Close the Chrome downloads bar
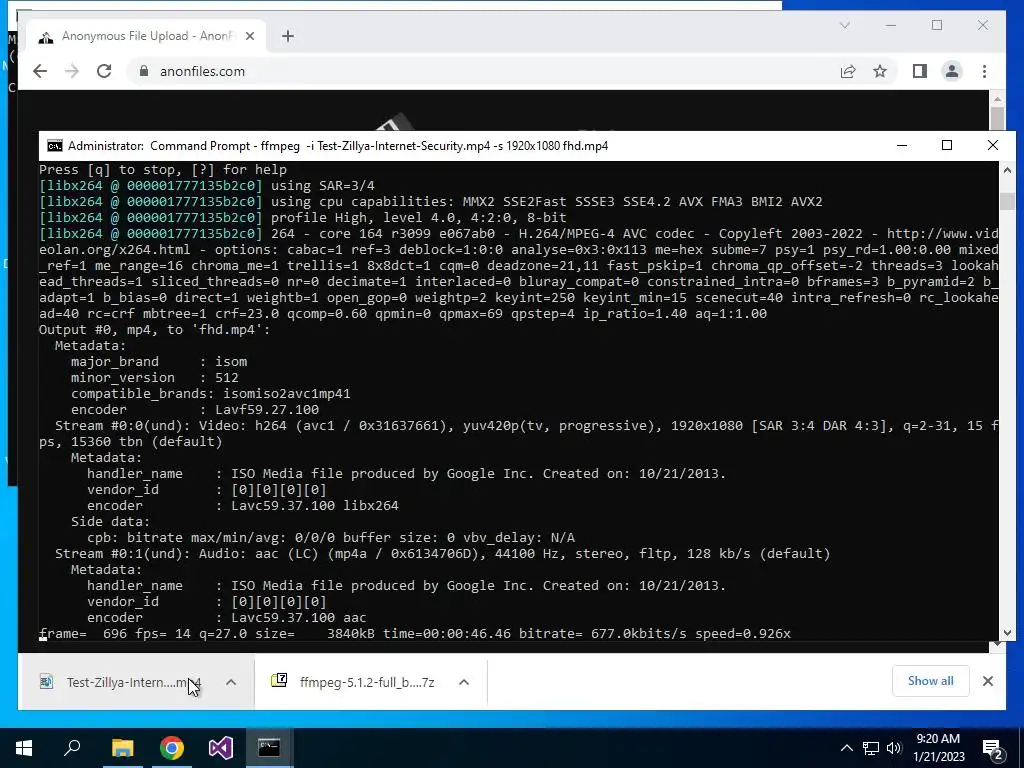 point(987,681)
